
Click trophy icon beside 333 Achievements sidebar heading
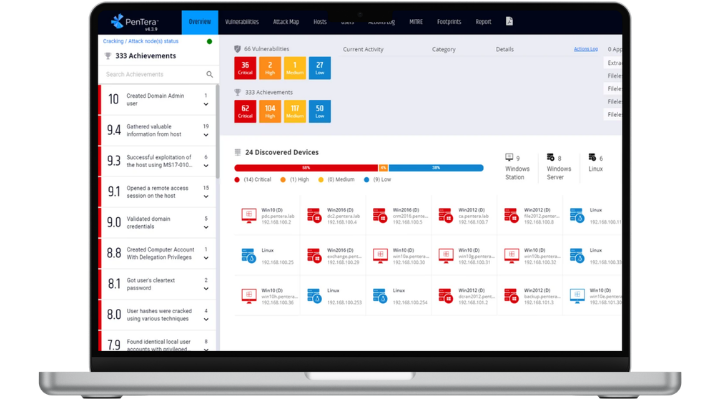pyautogui.click(x=108, y=56)
